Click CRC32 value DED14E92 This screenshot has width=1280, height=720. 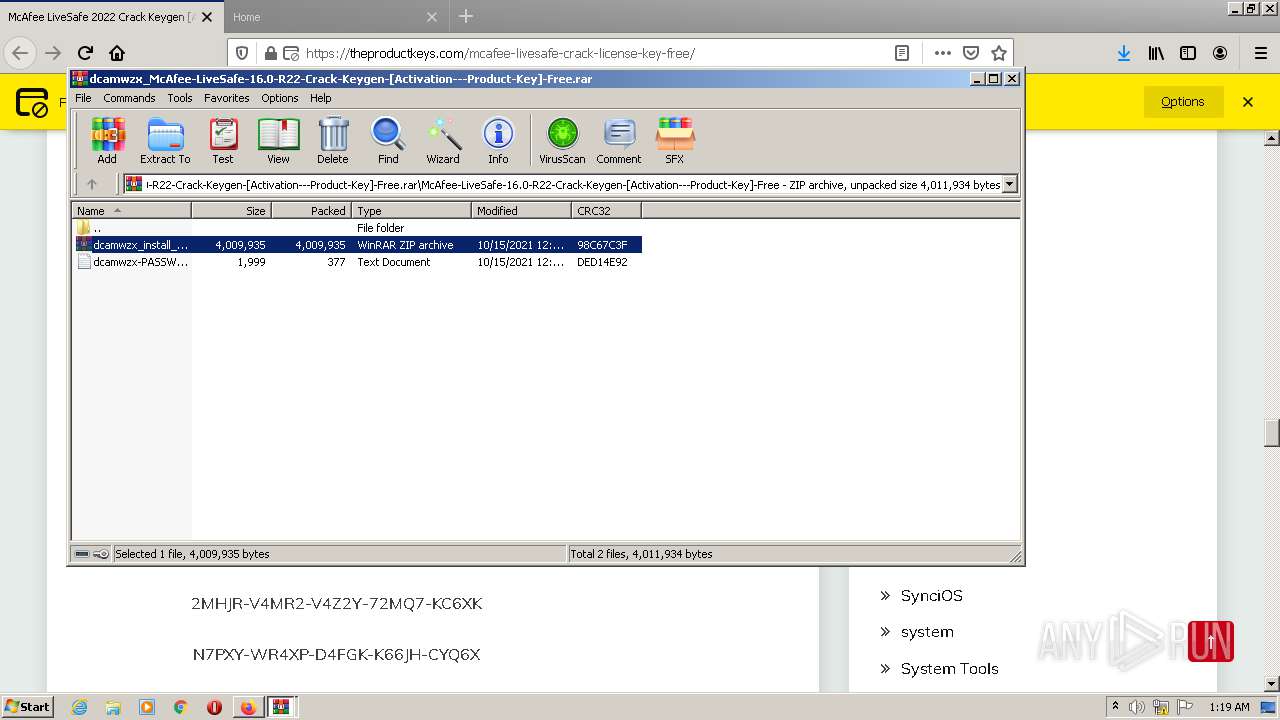click(602, 262)
